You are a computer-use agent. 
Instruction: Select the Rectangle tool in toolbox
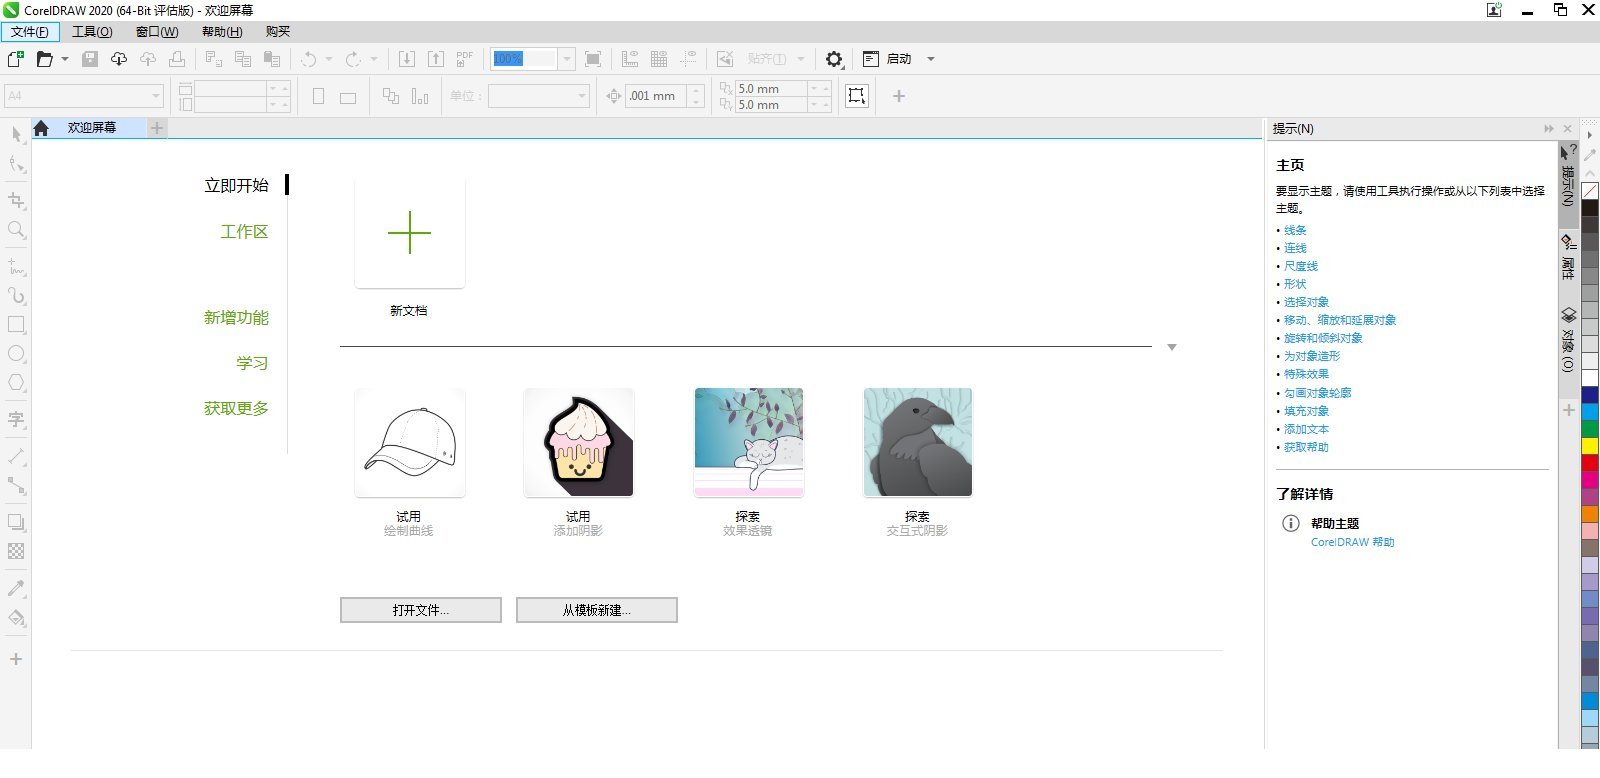(16, 325)
